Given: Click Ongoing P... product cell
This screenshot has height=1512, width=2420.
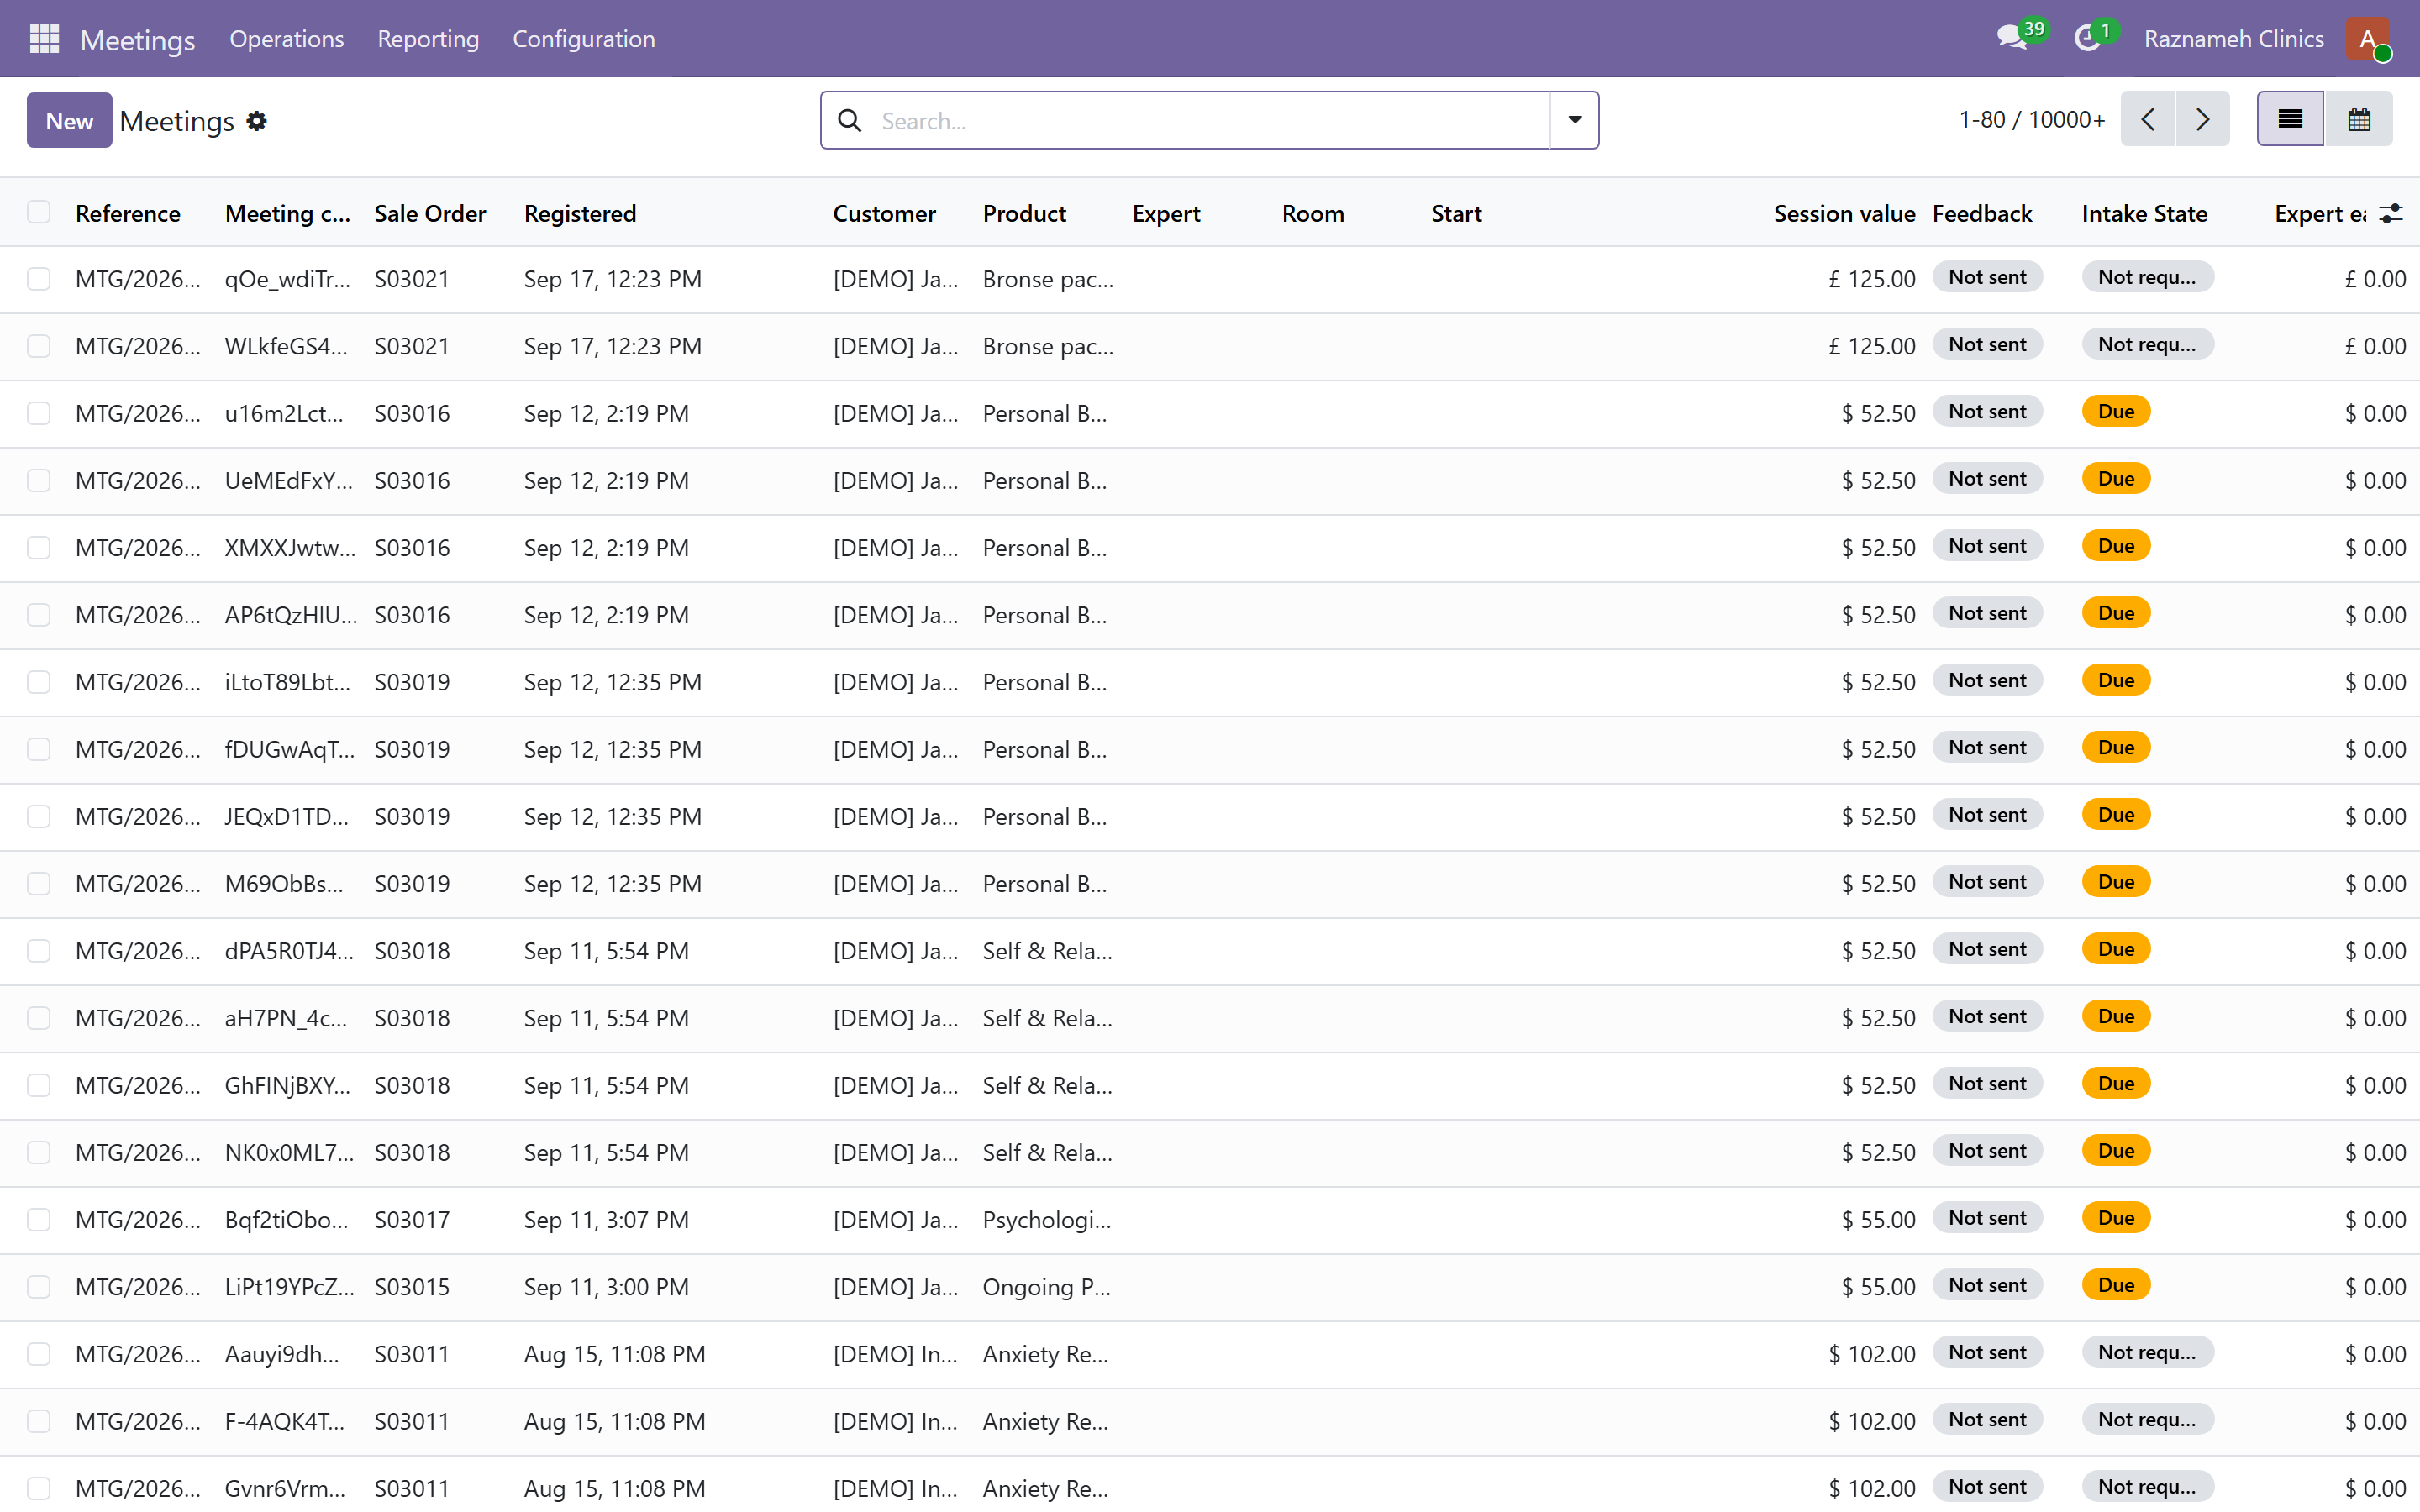Looking at the screenshot, I should tap(1046, 1287).
